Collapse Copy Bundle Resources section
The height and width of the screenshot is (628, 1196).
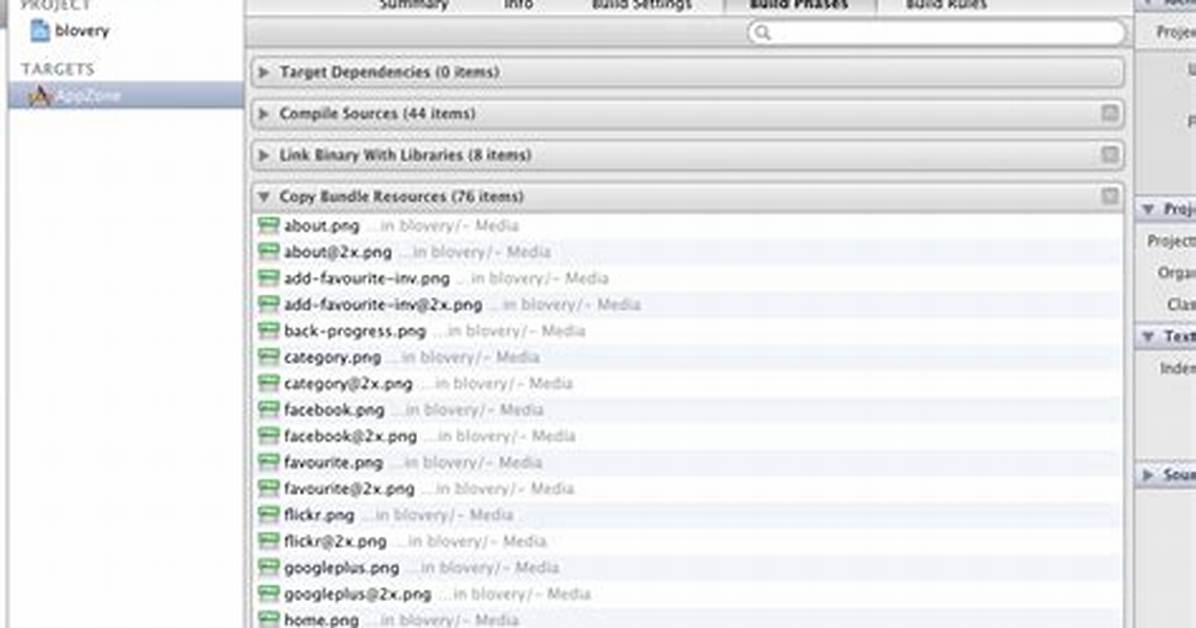point(264,197)
